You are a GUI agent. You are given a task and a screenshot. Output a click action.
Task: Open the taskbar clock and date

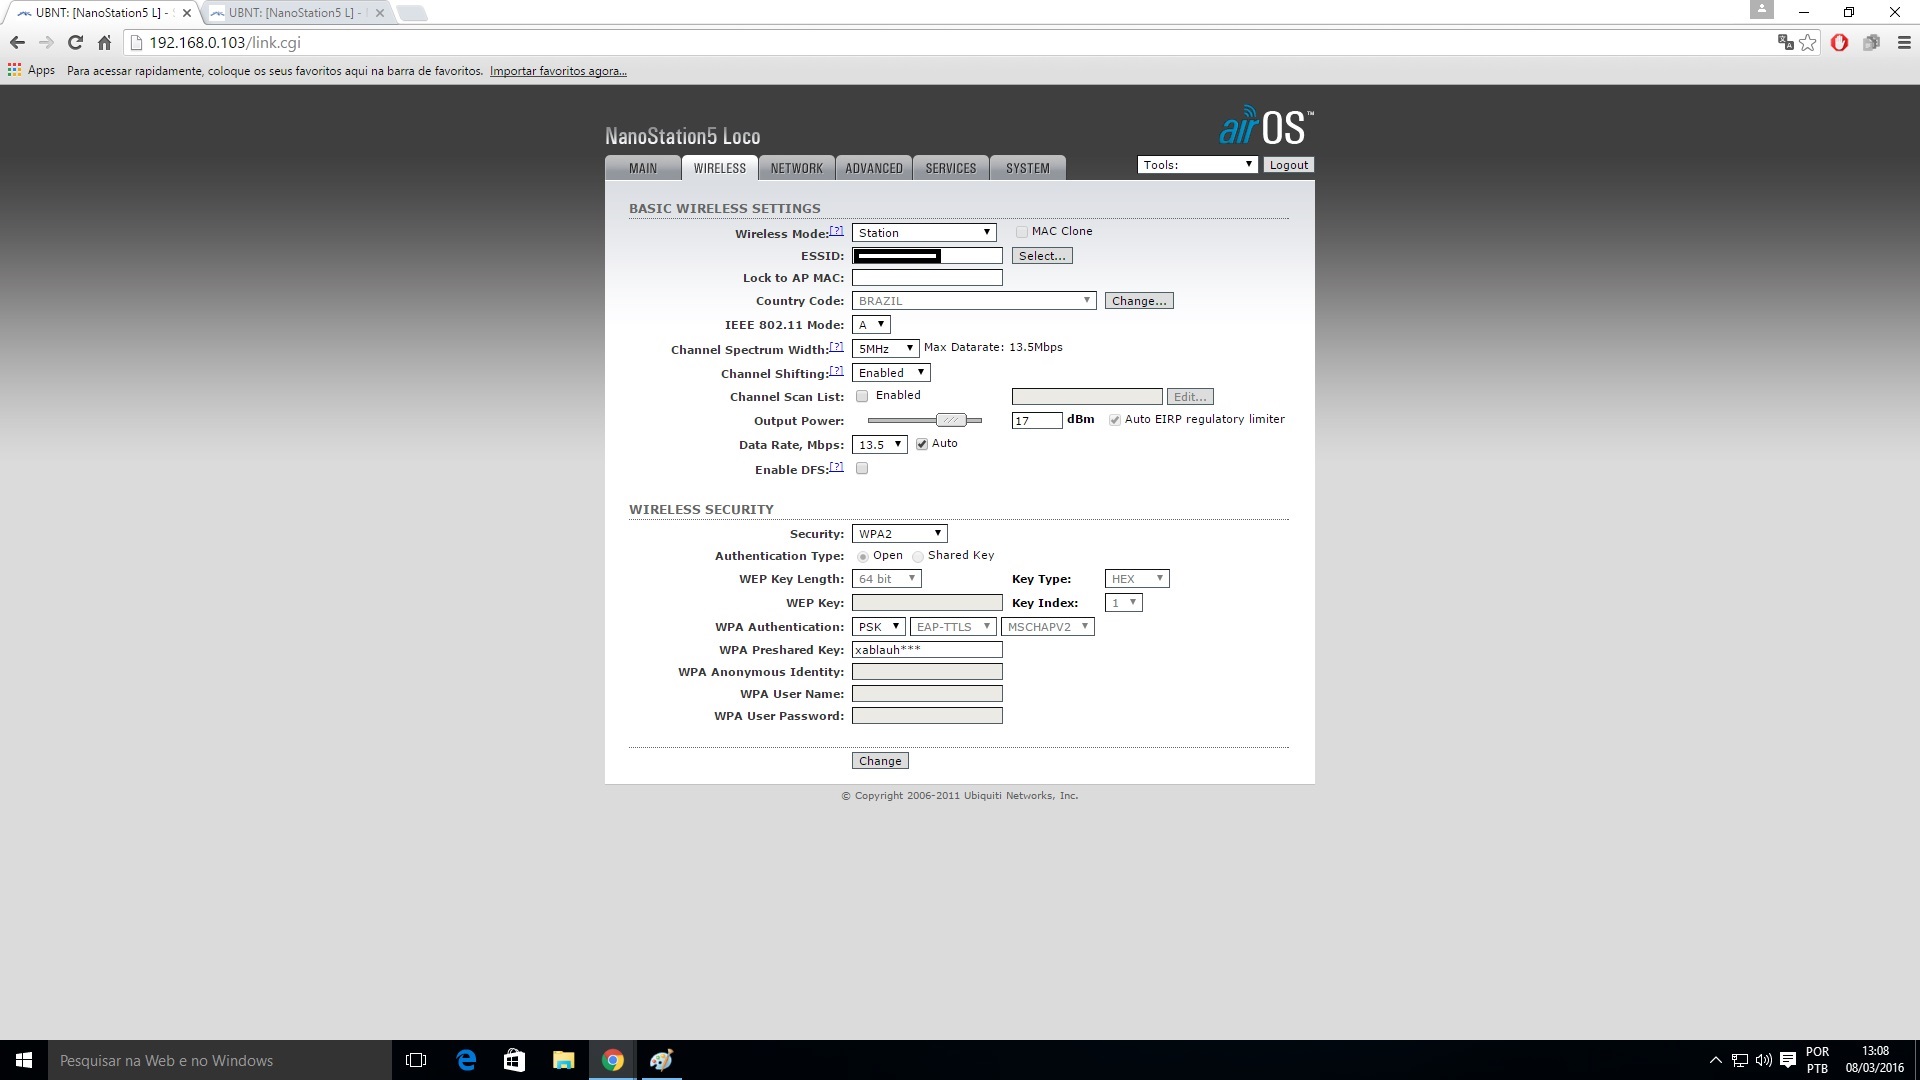coord(1875,1060)
